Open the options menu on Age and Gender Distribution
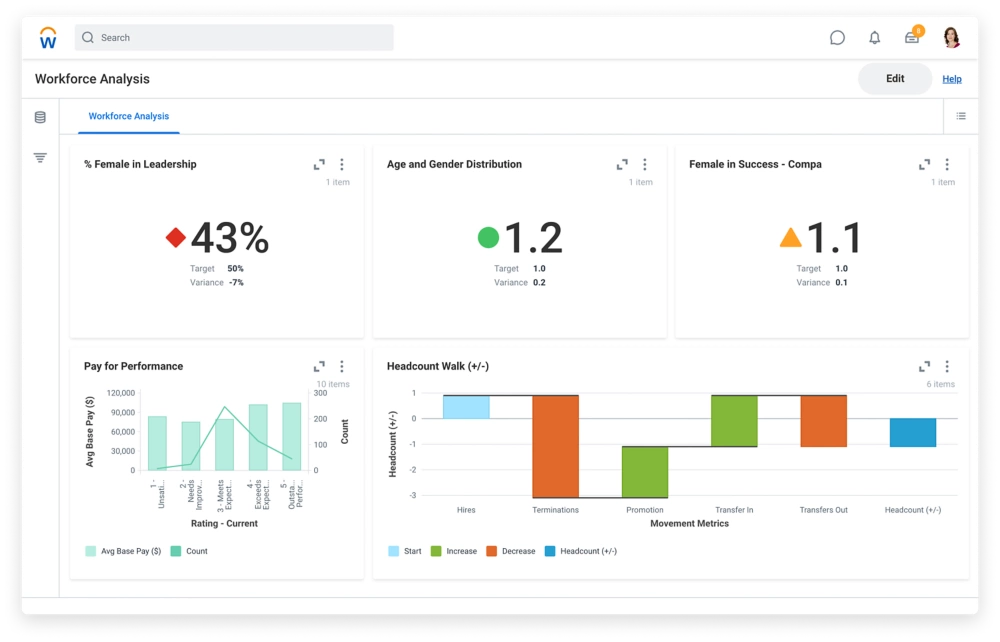The image size is (1000, 642). [645, 163]
